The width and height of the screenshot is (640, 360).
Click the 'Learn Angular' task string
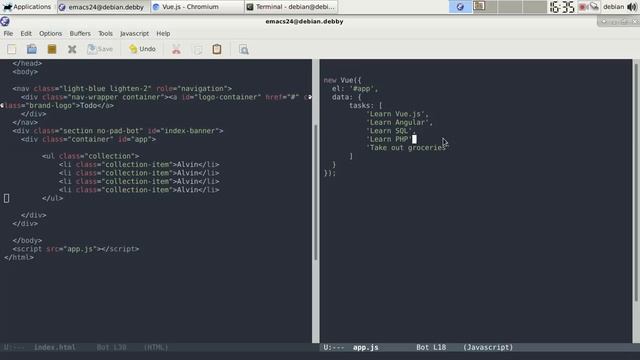399,122
